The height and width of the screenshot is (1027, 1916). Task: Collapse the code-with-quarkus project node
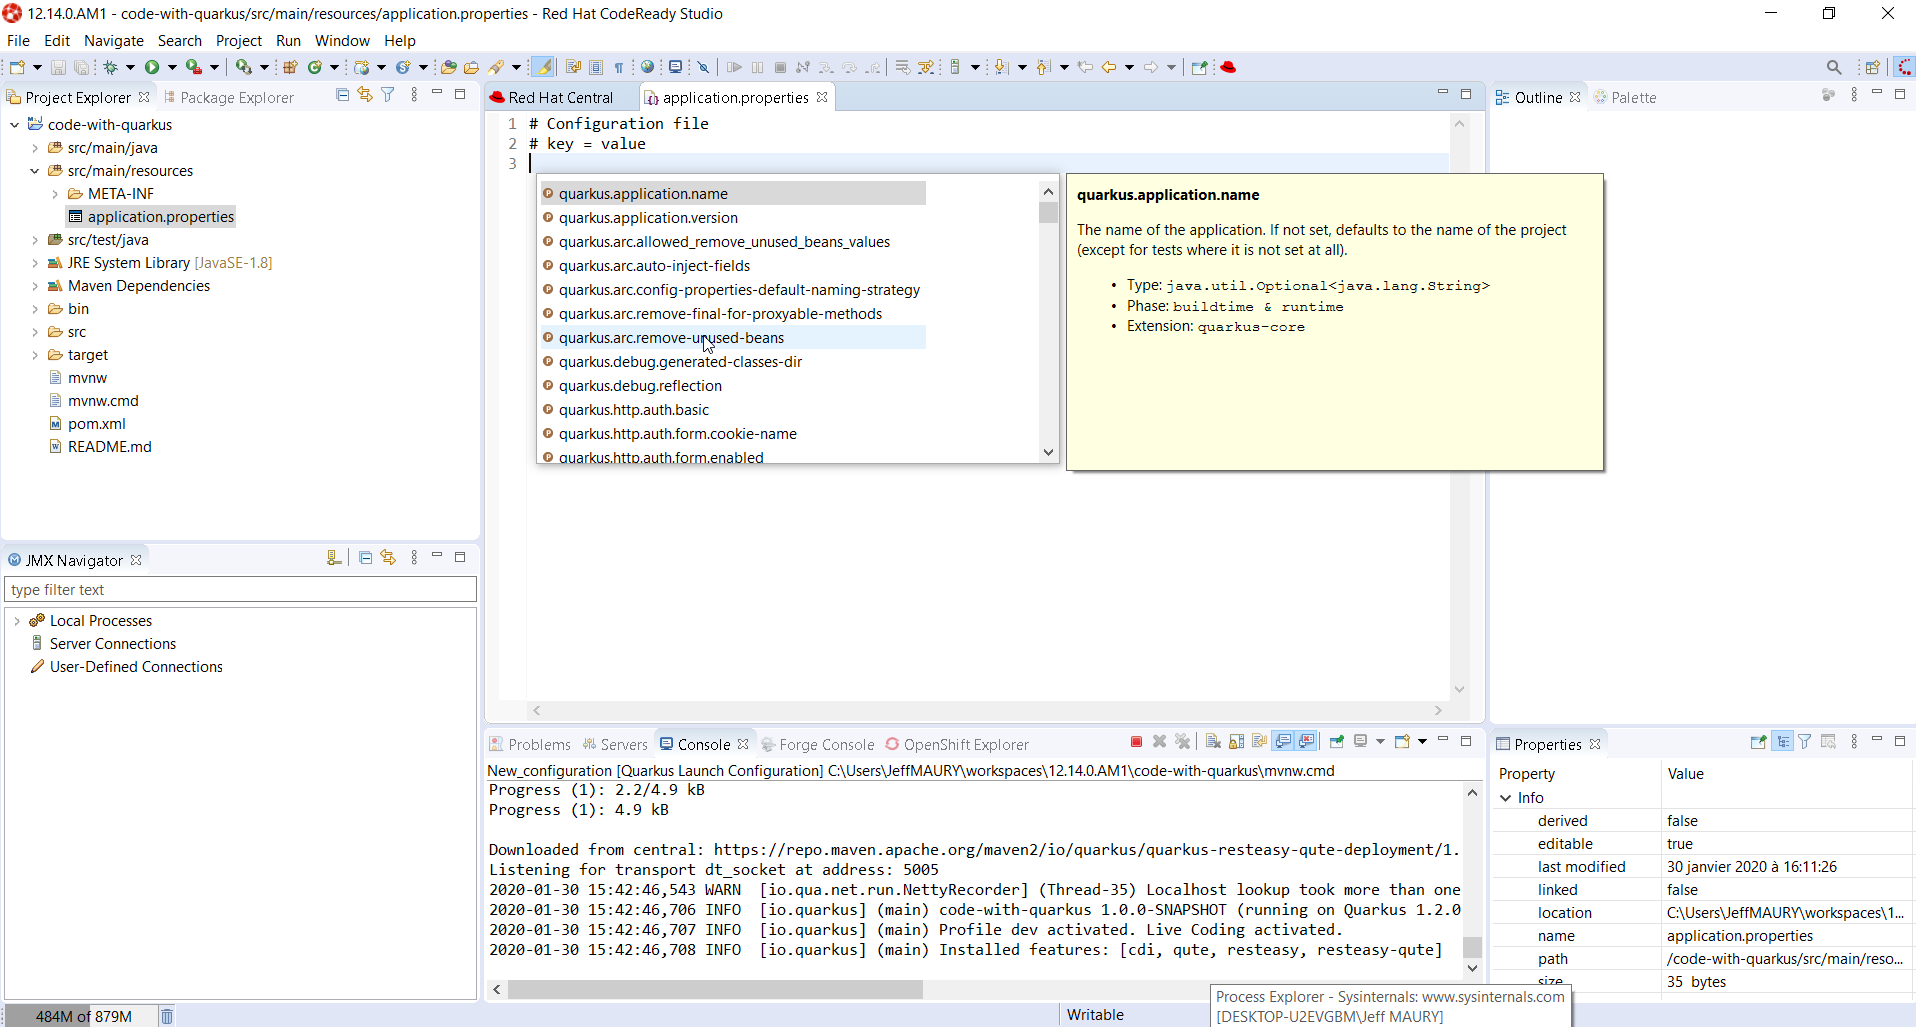15,125
